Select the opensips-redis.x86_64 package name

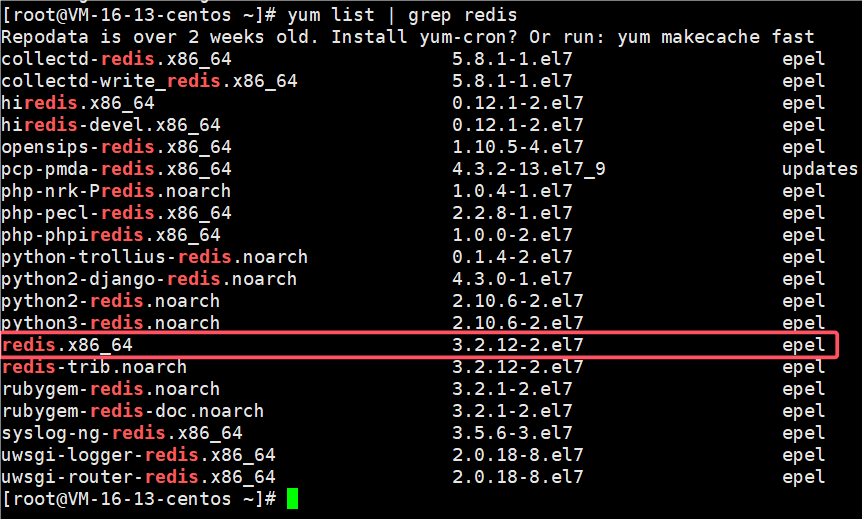pos(116,147)
